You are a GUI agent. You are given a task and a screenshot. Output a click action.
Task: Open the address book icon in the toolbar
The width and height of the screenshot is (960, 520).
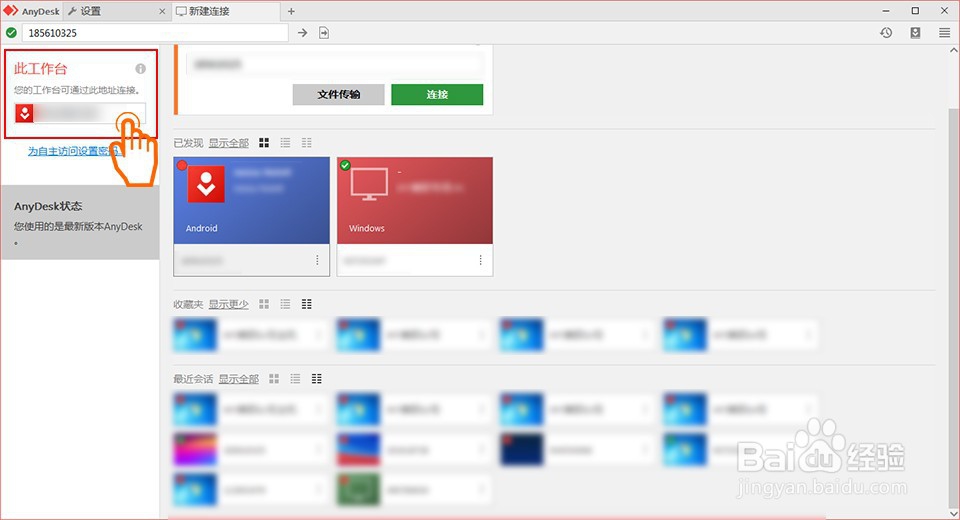coord(915,33)
